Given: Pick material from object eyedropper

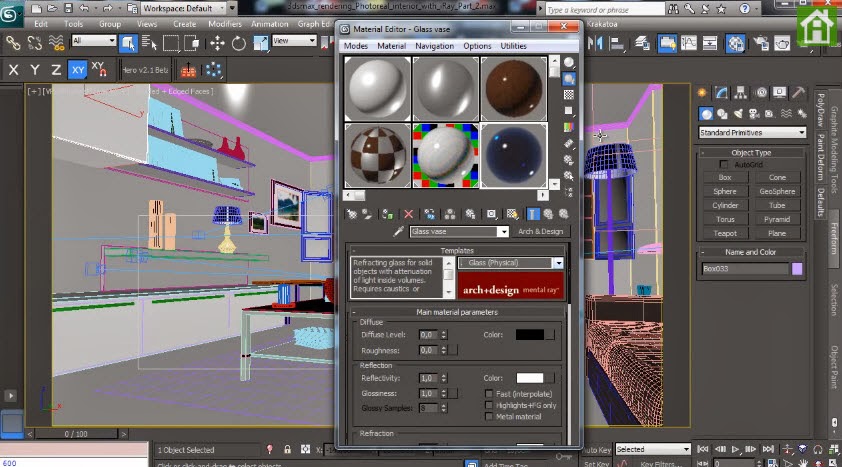Looking at the screenshot, I should [x=398, y=231].
